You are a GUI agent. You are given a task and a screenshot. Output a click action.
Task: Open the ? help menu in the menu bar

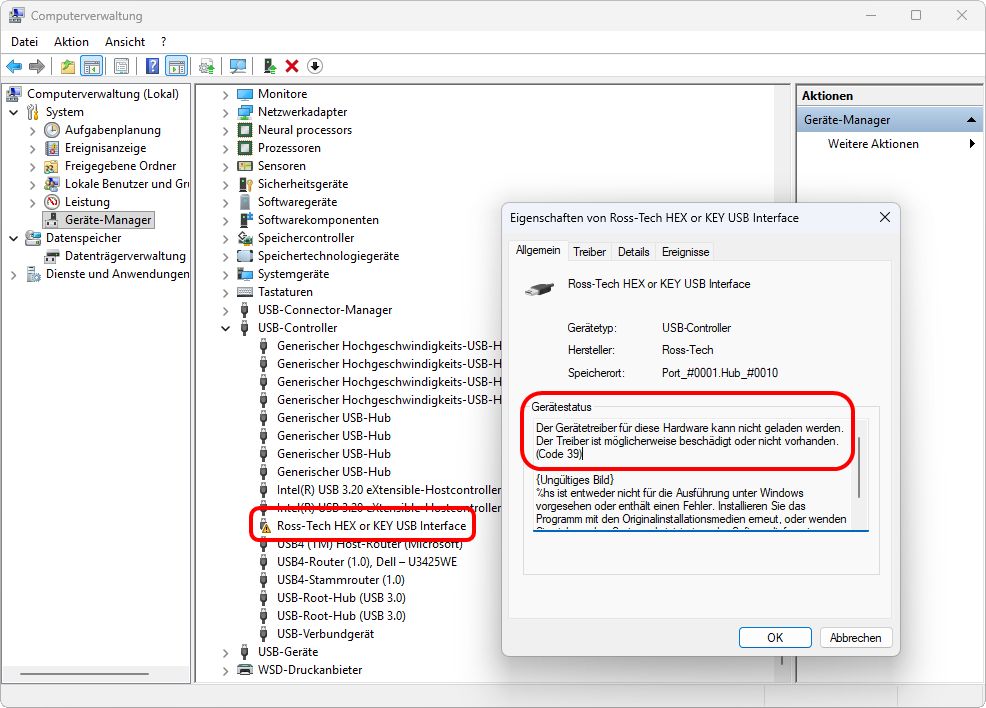(x=163, y=41)
